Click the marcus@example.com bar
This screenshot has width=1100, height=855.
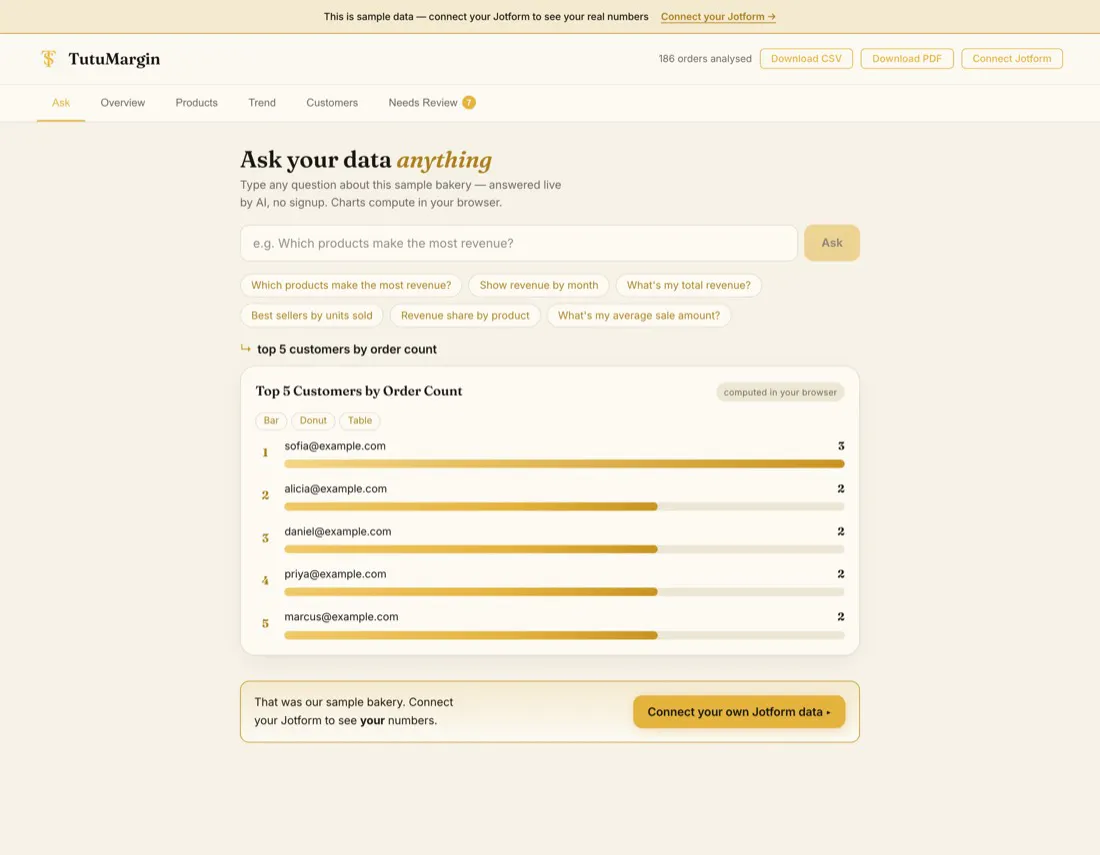click(564, 635)
